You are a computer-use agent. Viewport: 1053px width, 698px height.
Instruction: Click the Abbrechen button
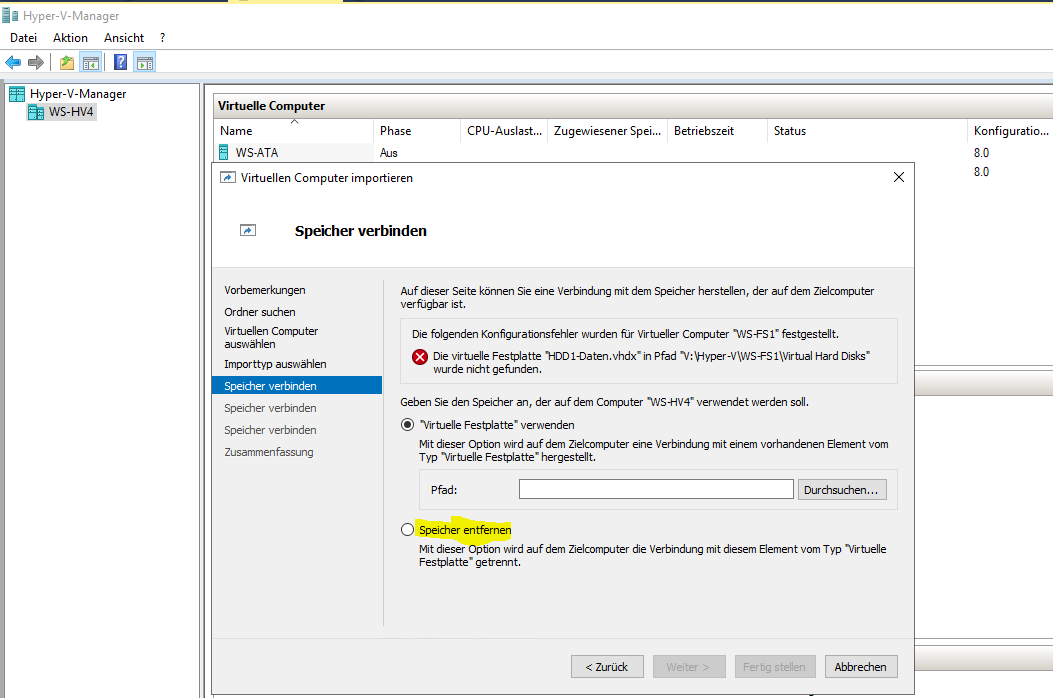[x=861, y=666]
